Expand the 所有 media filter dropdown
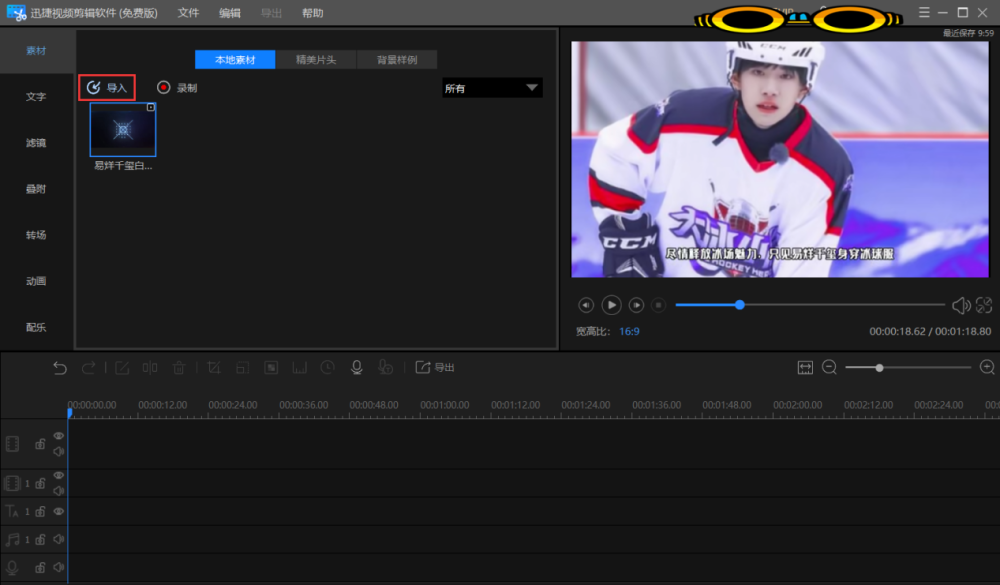Screen dimensions: 1000x585 coord(492,88)
